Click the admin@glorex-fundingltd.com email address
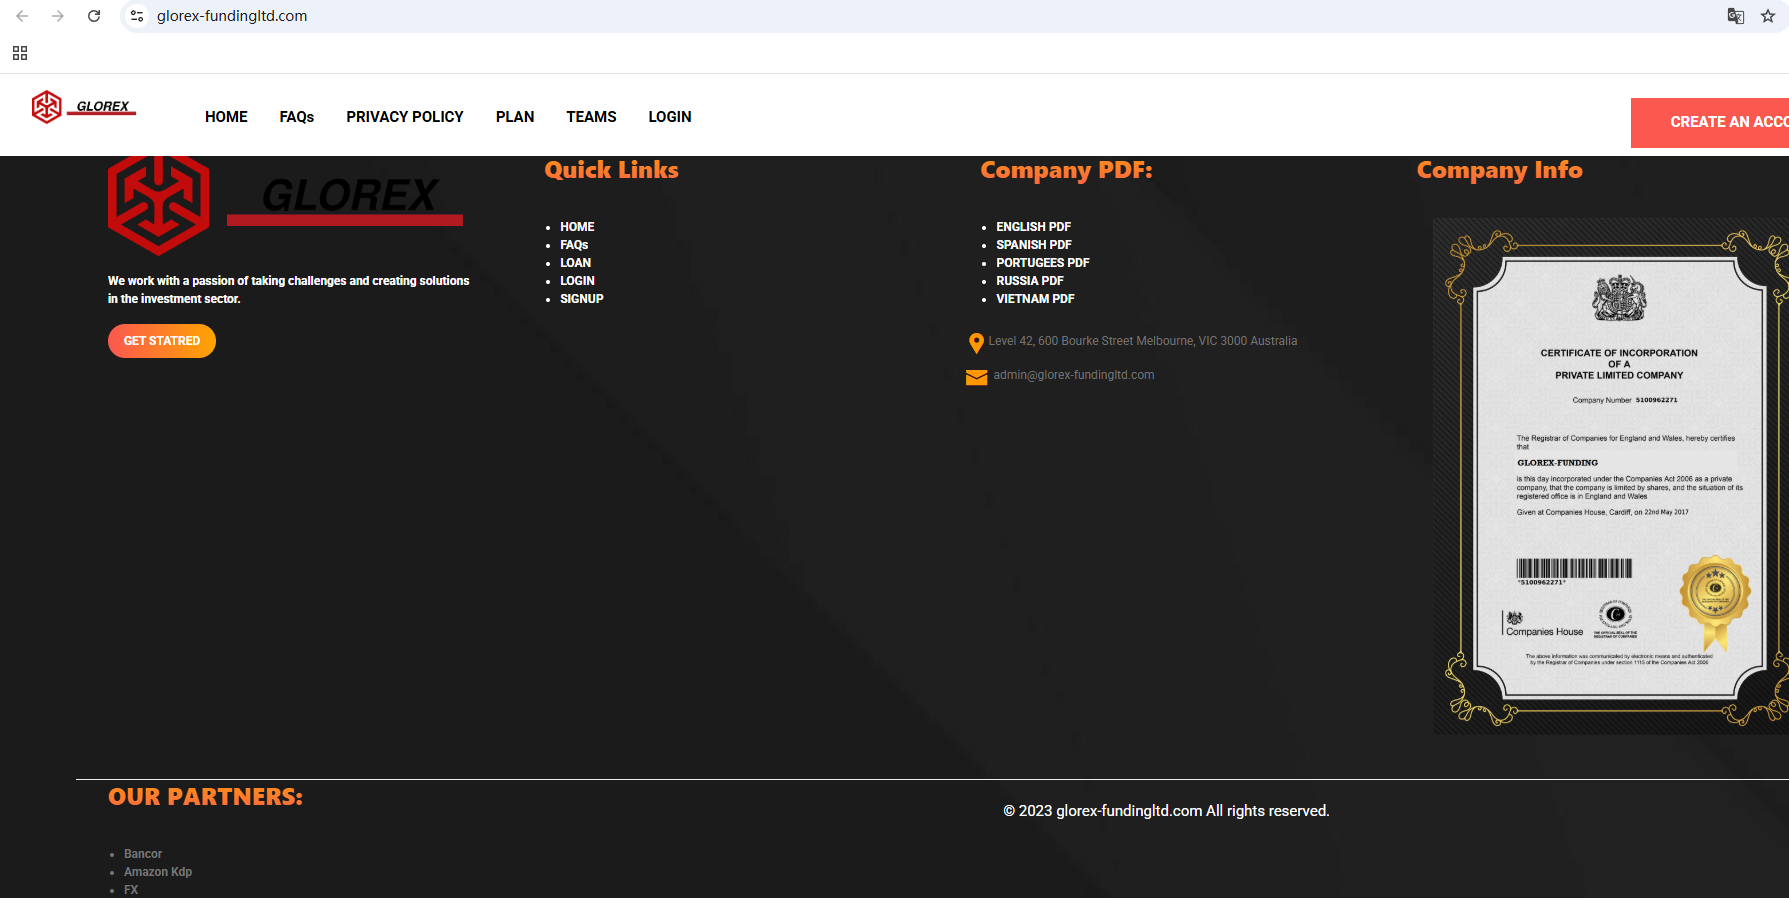Viewport: 1789px width, 901px height. point(1074,375)
